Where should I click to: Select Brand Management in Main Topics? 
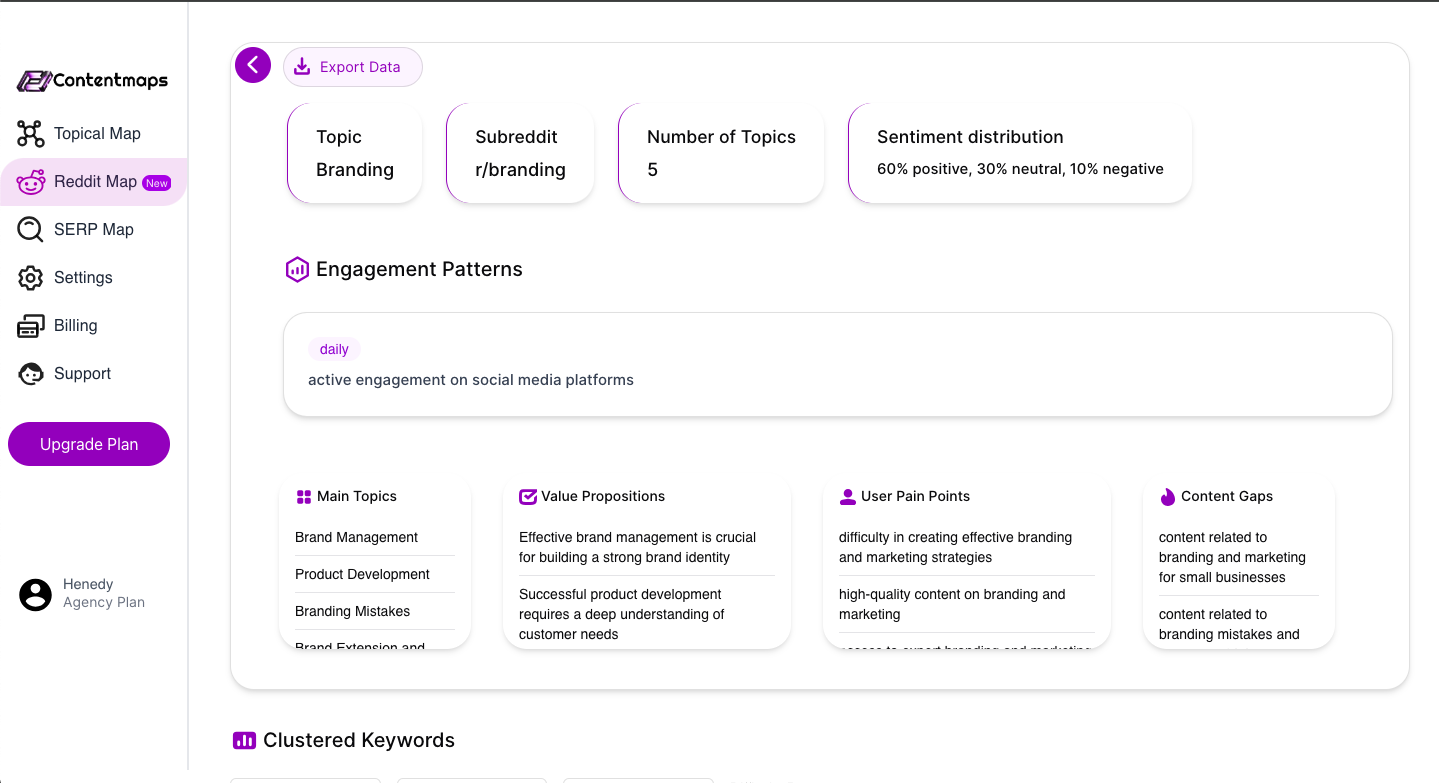tap(356, 537)
